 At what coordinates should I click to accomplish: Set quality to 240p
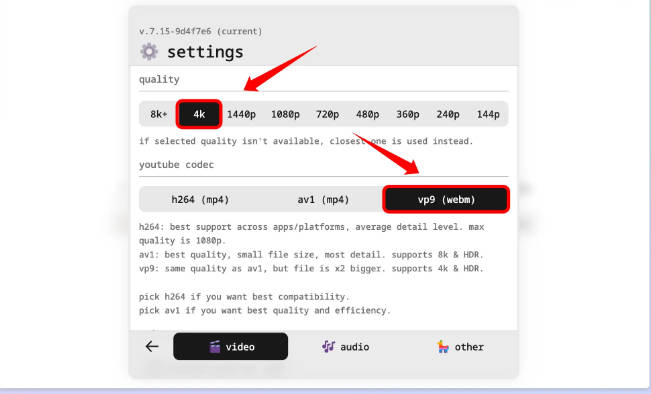click(x=448, y=114)
